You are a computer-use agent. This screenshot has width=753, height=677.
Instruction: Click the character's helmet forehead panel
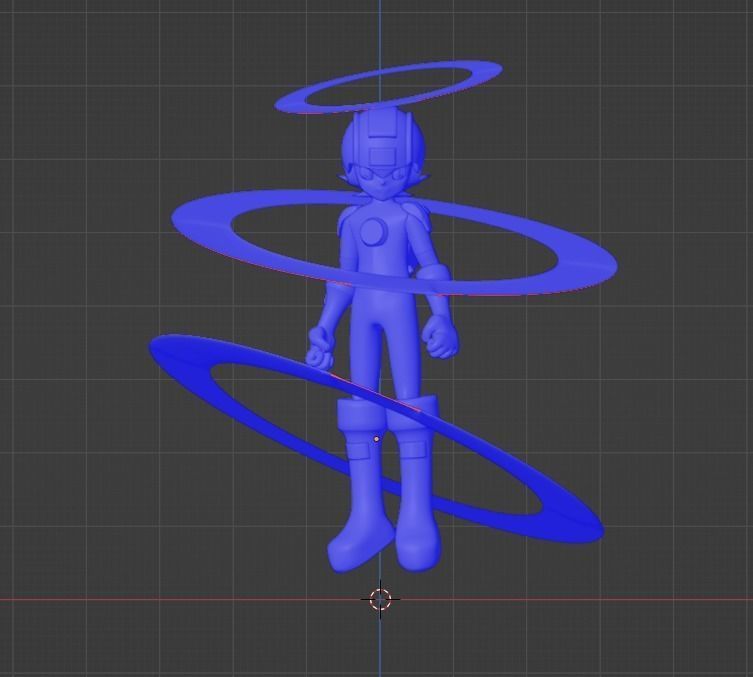383,157
